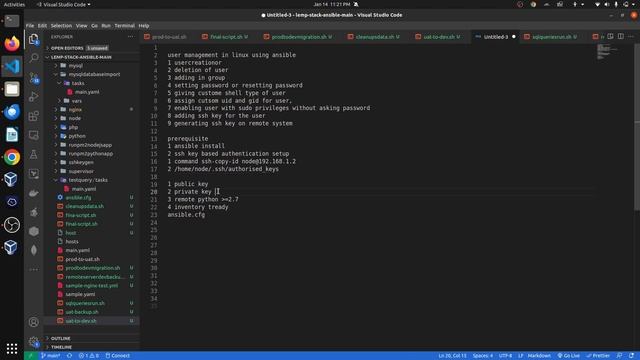Open the Docker view in activity bar
The width and height of the screenshot is (640, 360).
[33, 193]
